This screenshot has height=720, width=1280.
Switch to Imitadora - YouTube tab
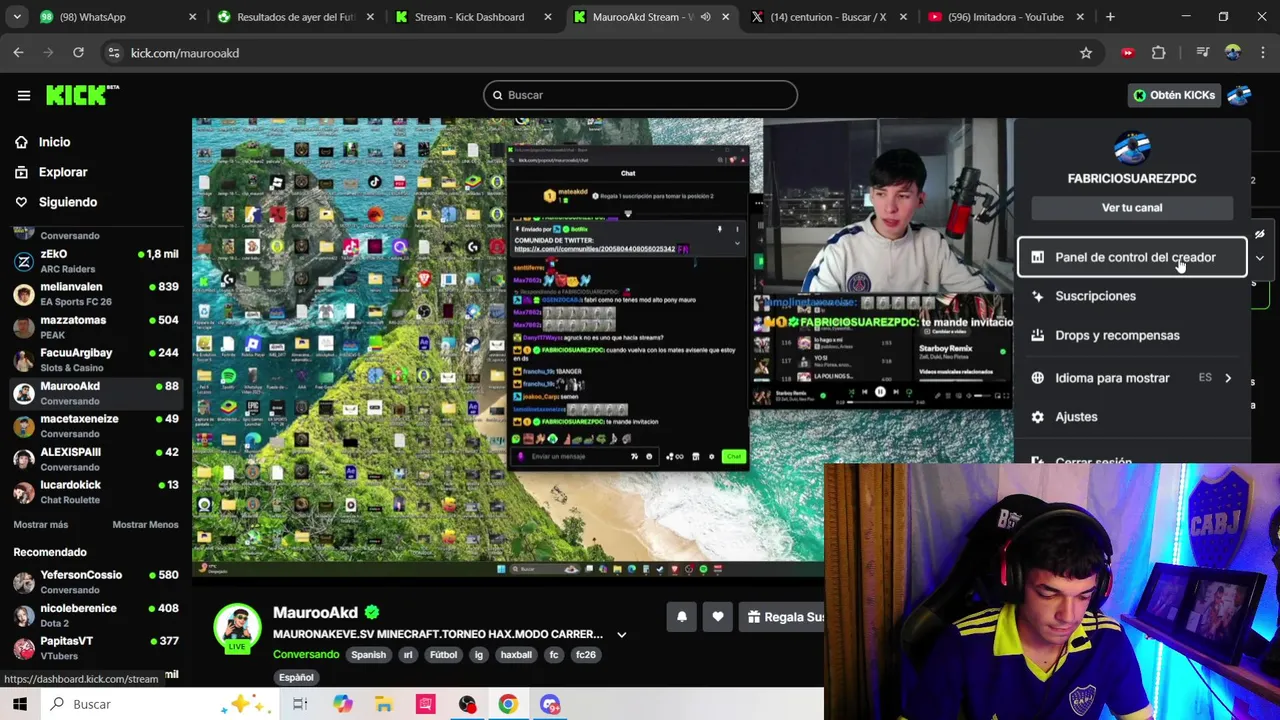tap(1004, 17)
